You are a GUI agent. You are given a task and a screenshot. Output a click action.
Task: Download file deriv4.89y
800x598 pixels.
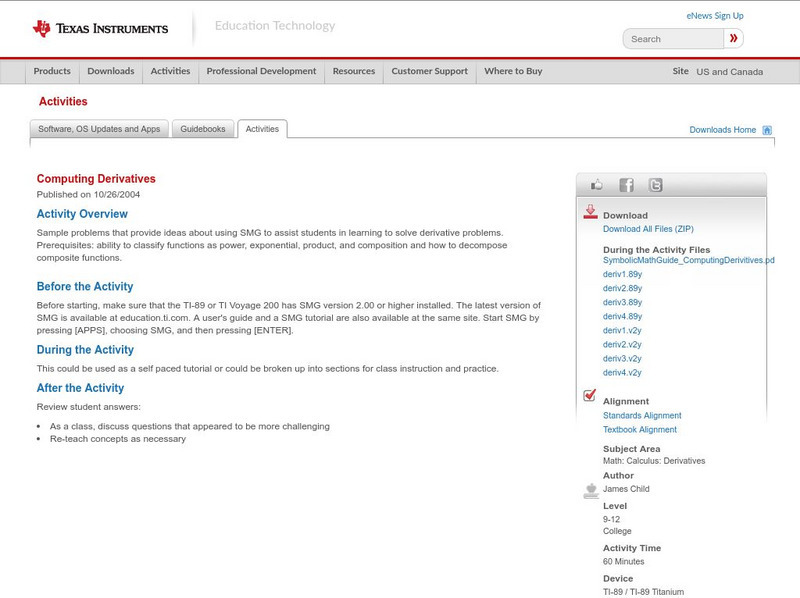[x=622, y=316]
